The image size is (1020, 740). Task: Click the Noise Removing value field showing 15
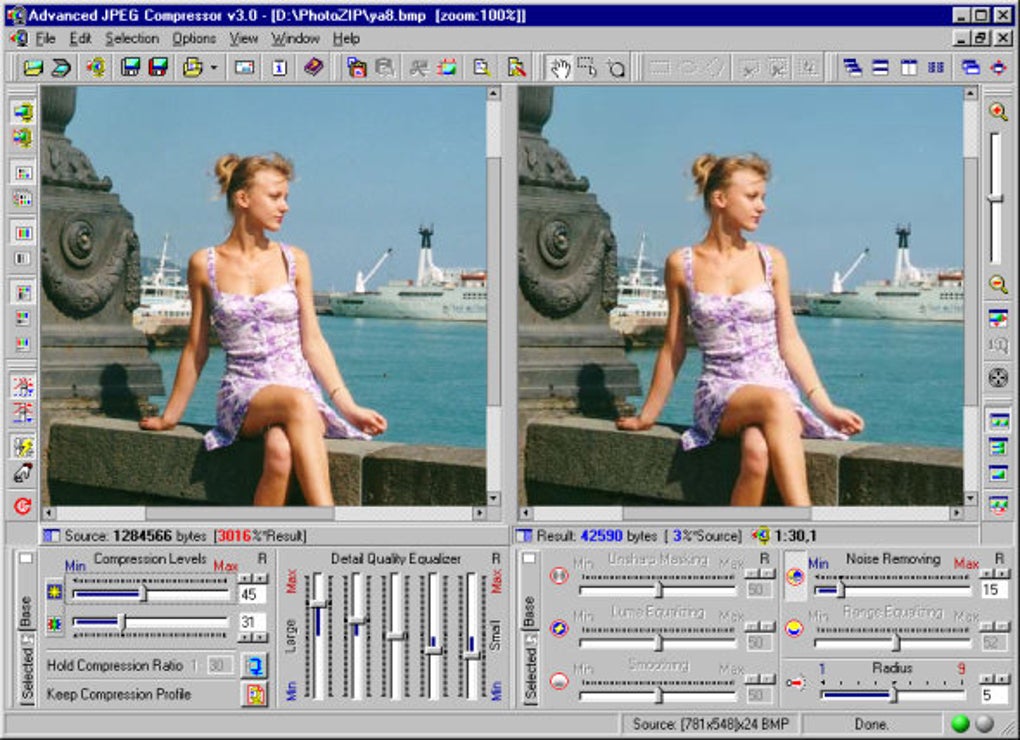click(993, 590)
